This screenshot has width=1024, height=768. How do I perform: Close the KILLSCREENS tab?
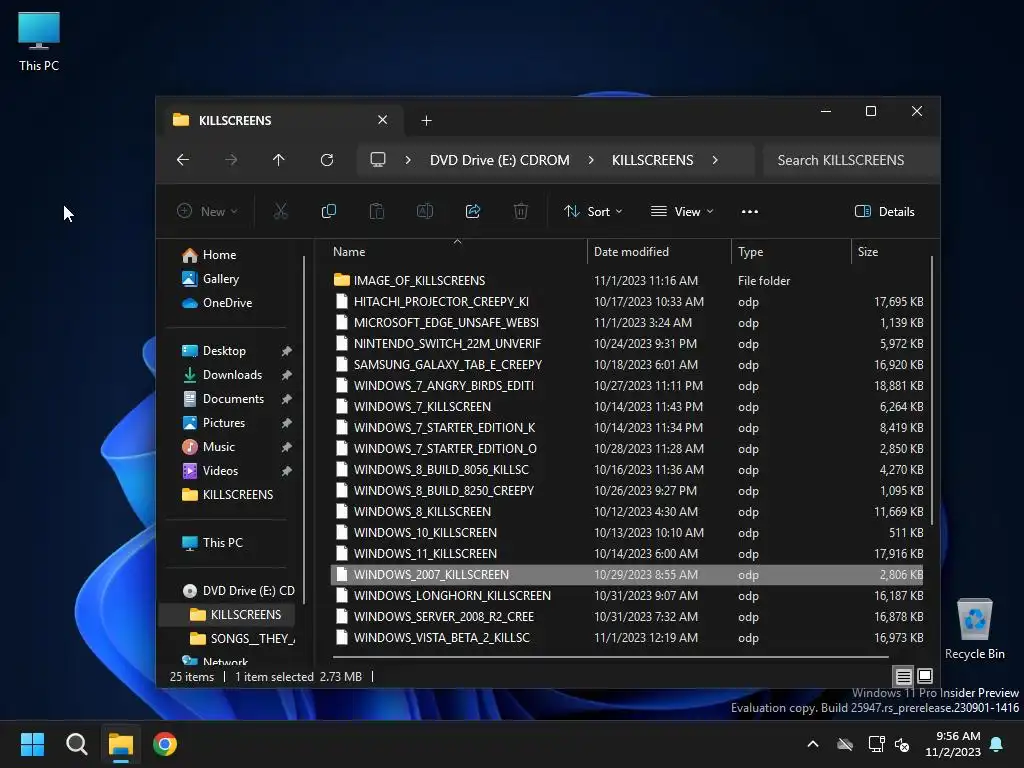383,120
